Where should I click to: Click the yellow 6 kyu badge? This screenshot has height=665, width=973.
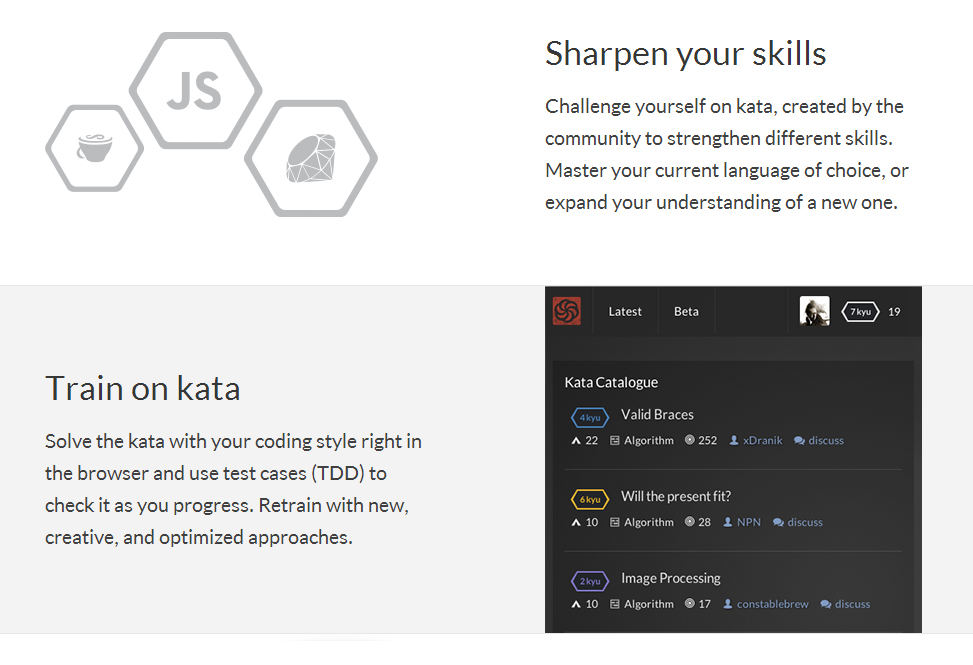point(590,499)
